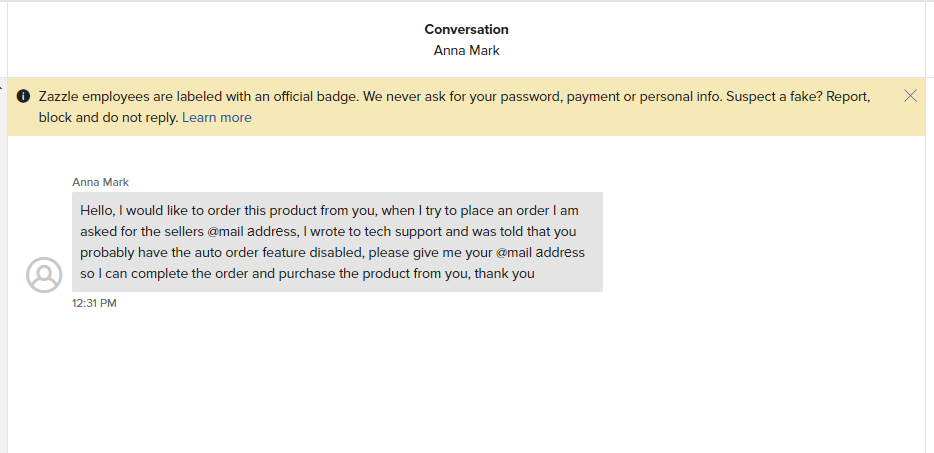
Task: Click the info icon in yellow banner
Action: (x=23, y=96)
